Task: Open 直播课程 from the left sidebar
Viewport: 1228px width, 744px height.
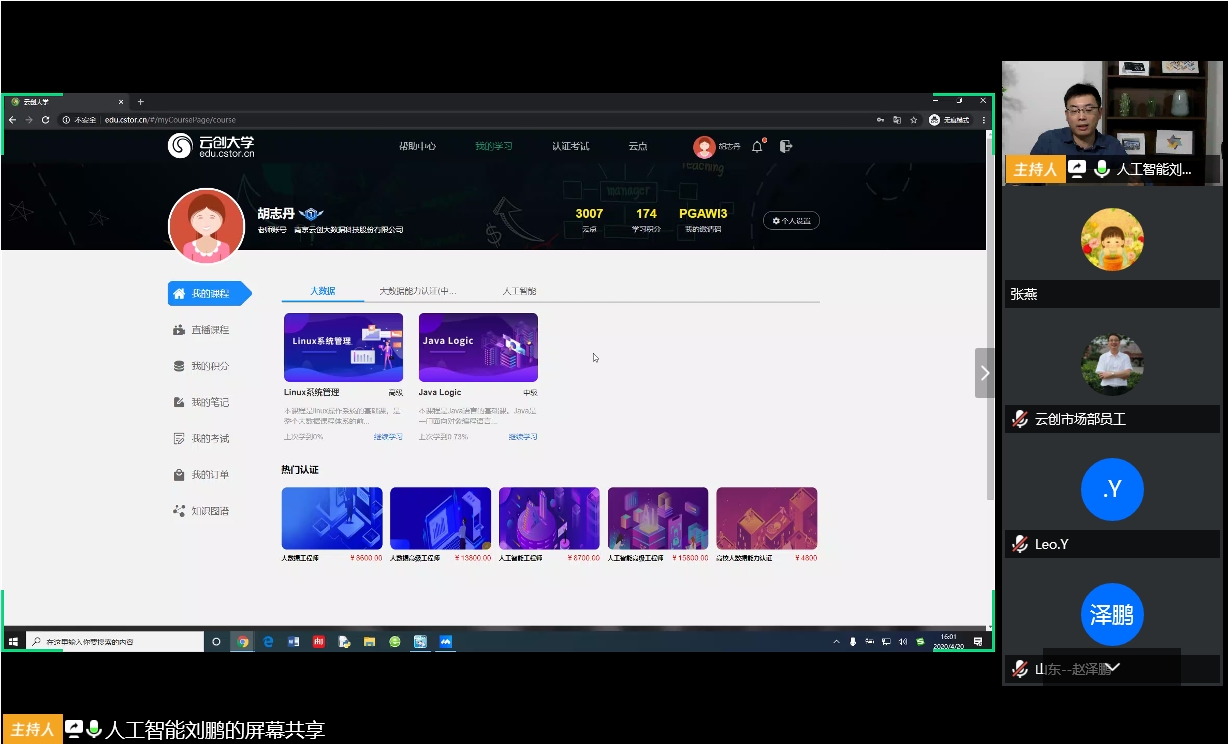Action: click(209, 330)
